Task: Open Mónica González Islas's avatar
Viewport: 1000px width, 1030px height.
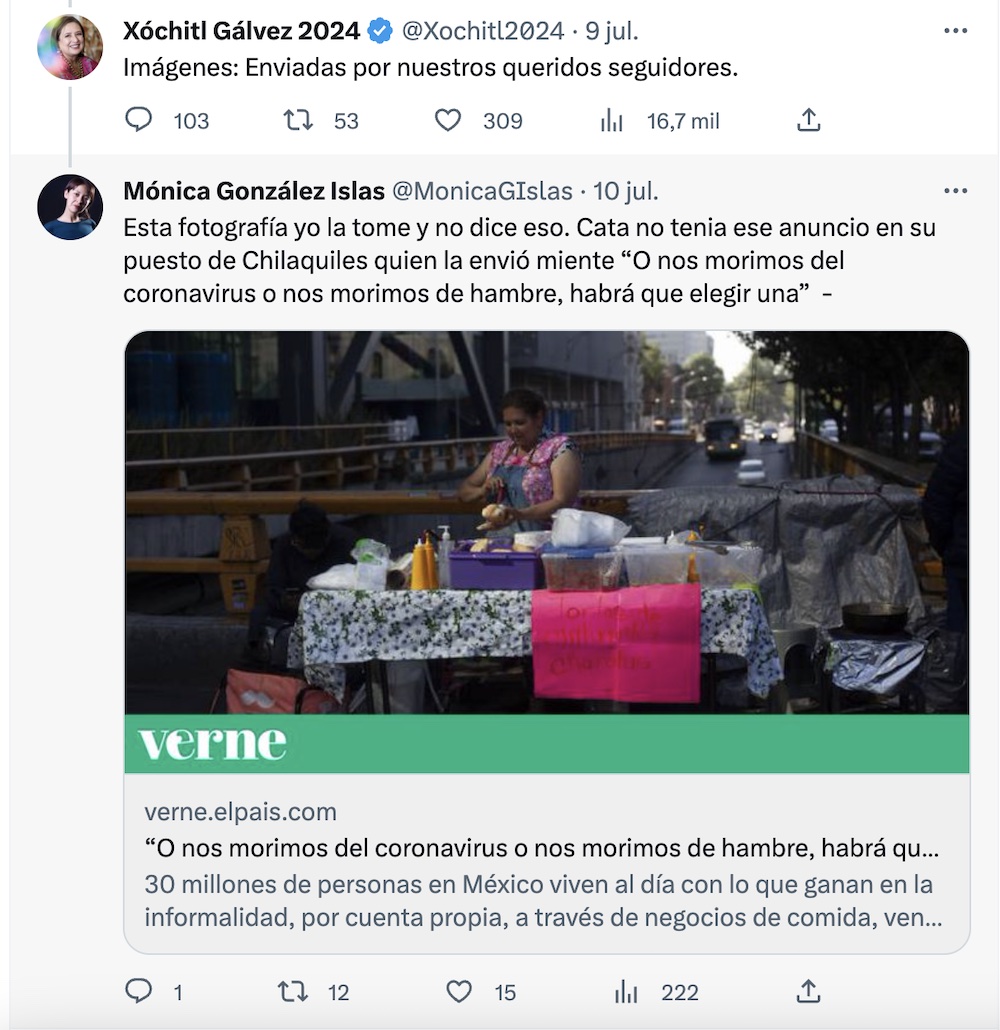Action: (70, 207)
